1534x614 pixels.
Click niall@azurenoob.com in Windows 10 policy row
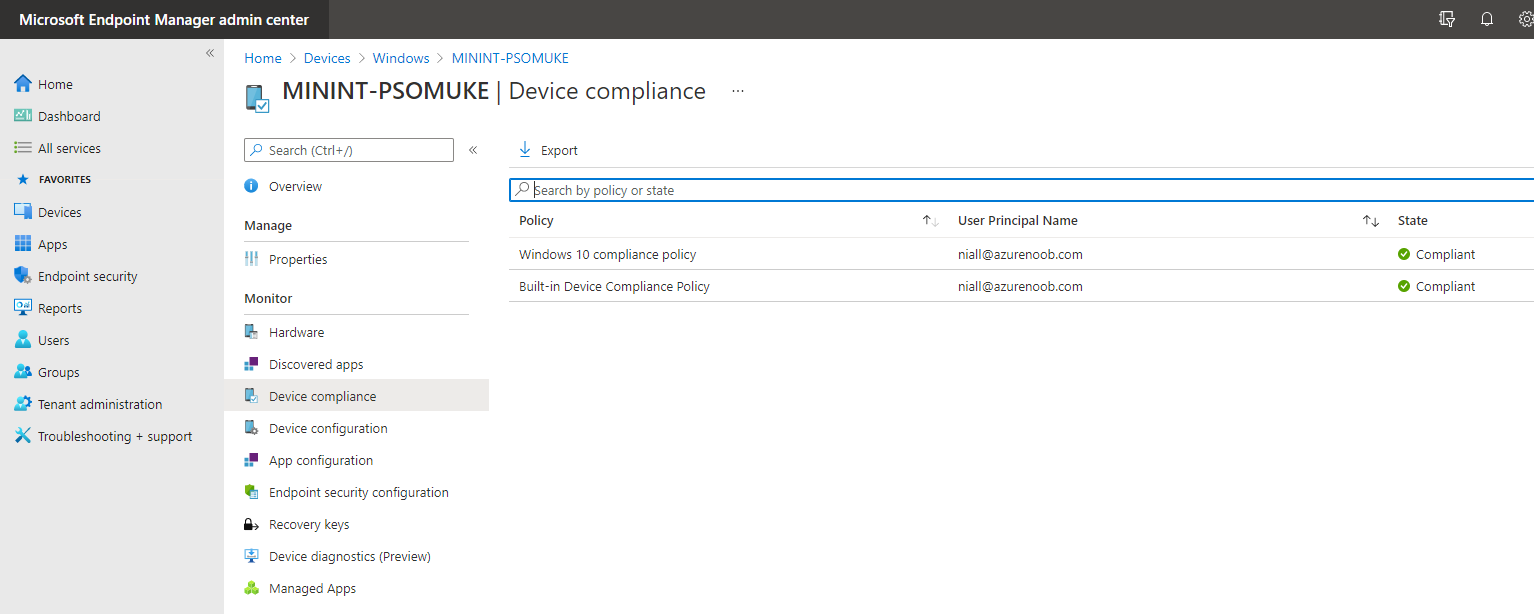point(1020,254)
